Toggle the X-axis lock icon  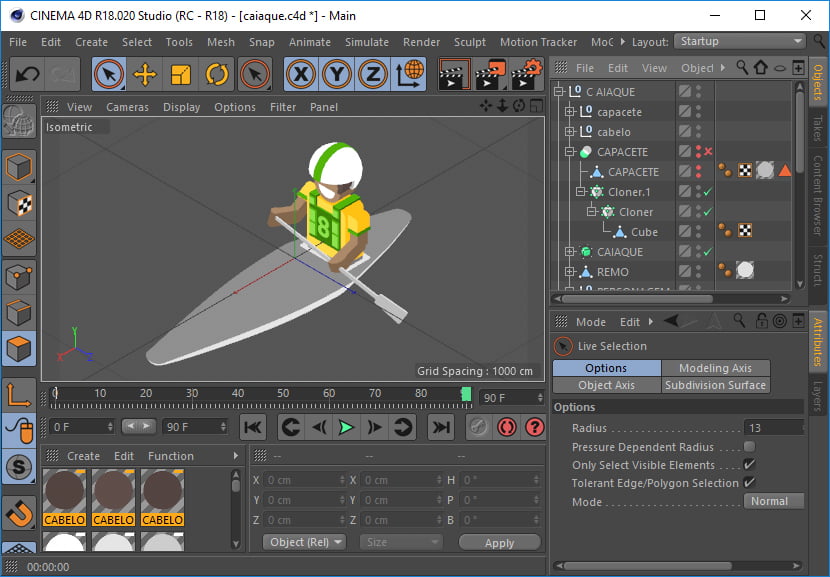(301, 74)
